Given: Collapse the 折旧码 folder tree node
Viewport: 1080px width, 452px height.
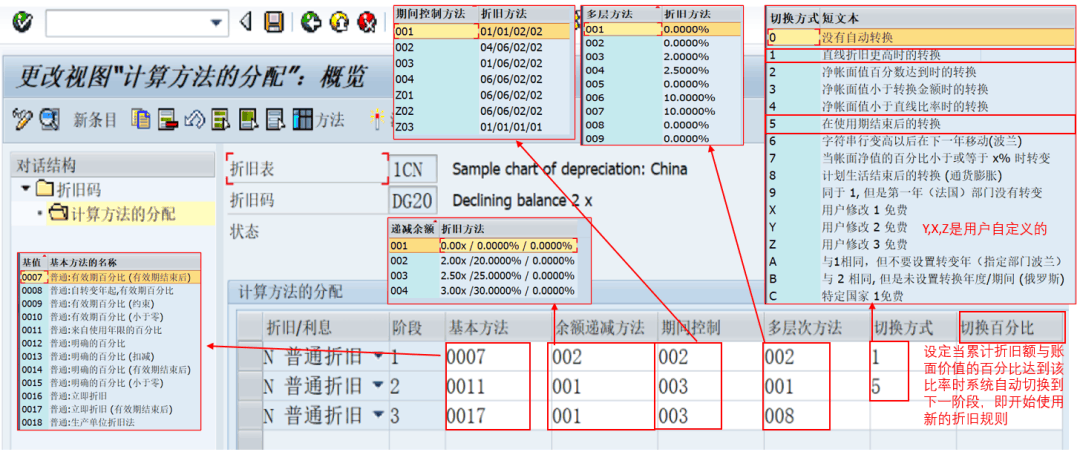Looking at the screenshot, I should [26, 189].
